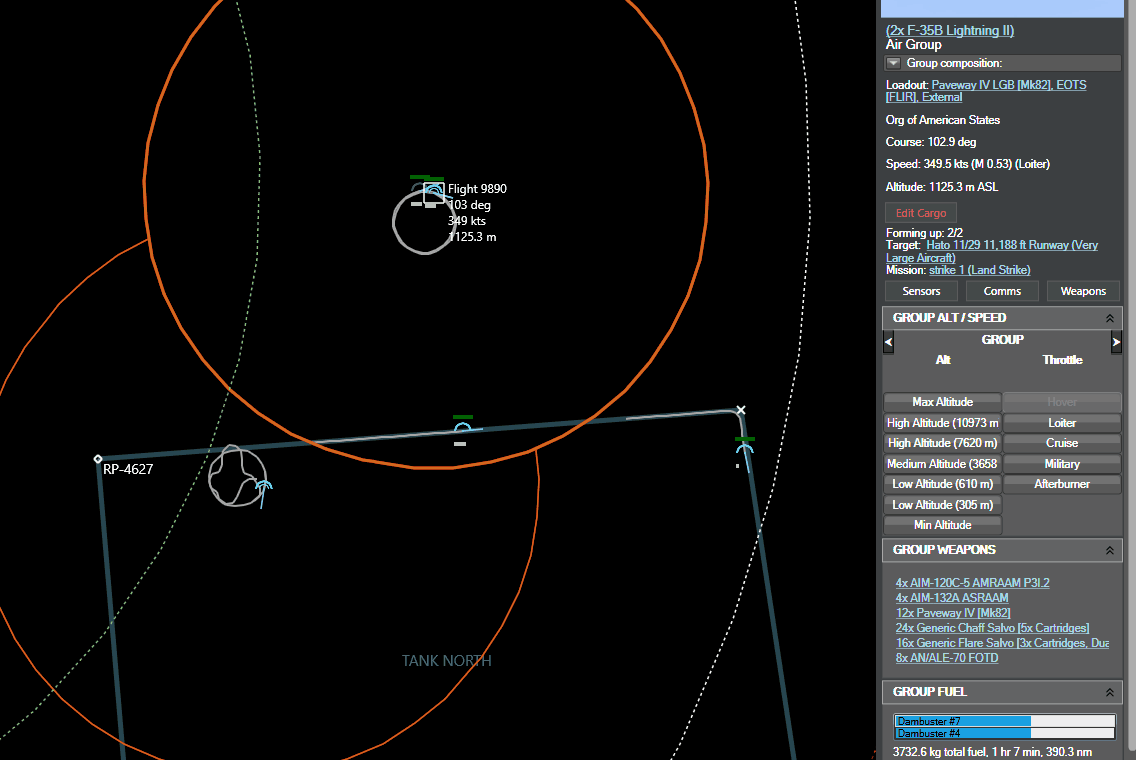Collapse the GROUP FUEL section
Screen dimensions: 1136x760
pos(1109,693)
